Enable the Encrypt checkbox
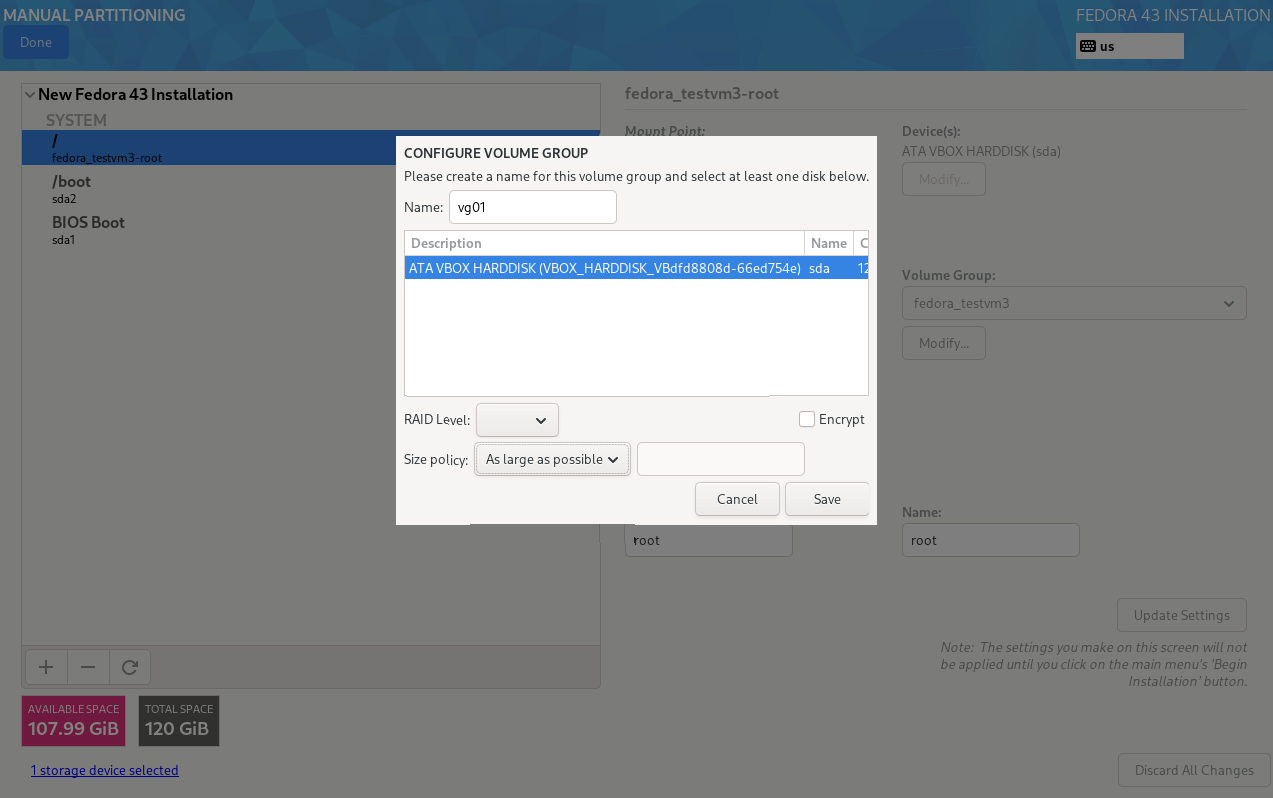Screen dimensions: 1273x798 pos(807,419)
